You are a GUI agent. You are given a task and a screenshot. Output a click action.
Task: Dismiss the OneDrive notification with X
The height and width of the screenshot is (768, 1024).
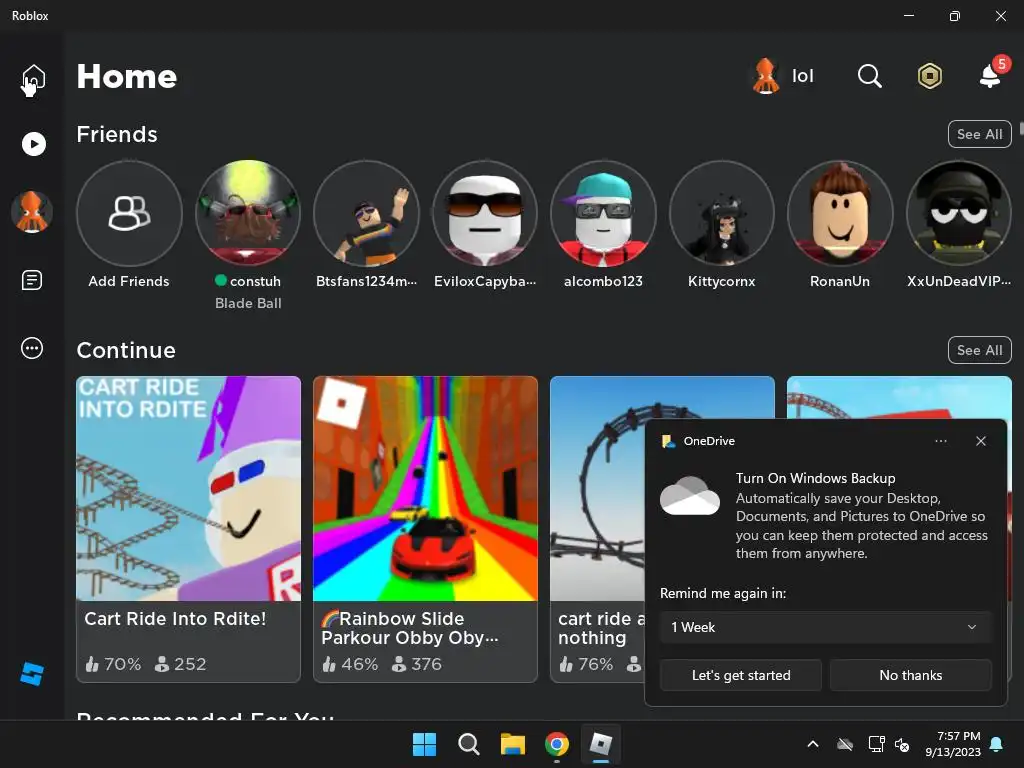click(981, 441)
